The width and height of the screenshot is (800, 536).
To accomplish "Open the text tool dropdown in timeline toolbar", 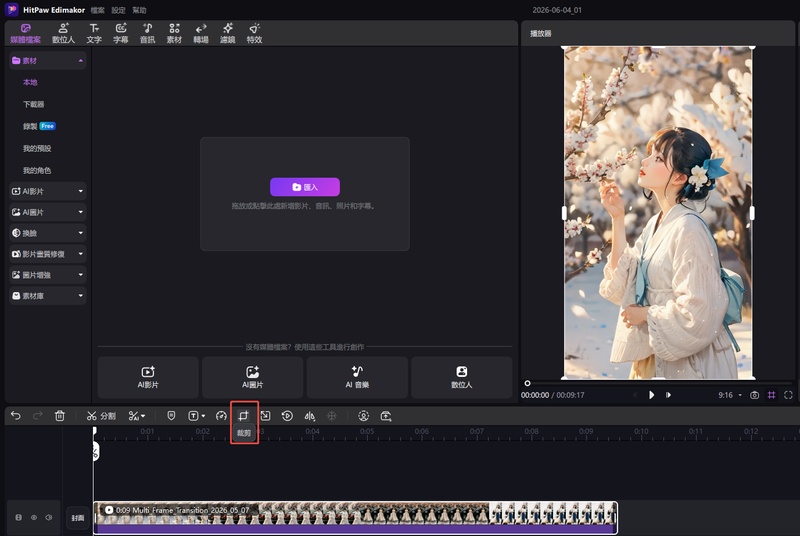I will (196, 416).
